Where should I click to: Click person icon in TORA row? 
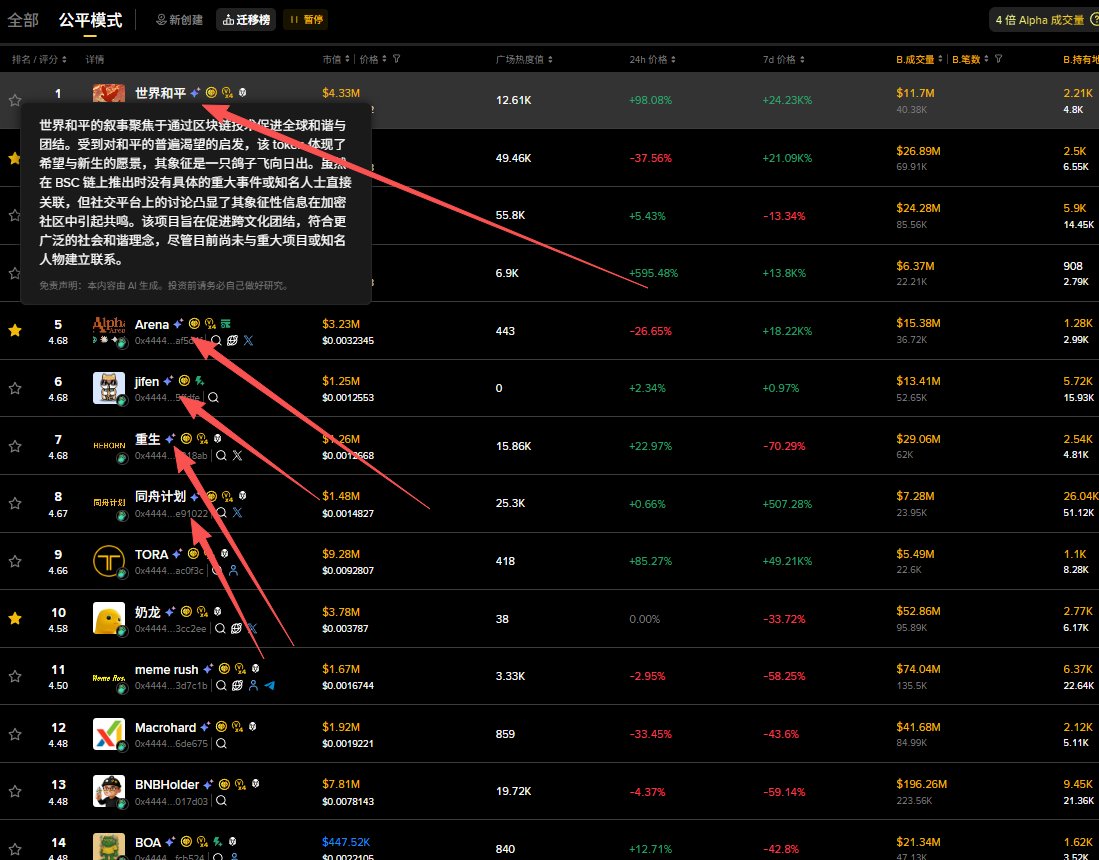tap(233, 571)
